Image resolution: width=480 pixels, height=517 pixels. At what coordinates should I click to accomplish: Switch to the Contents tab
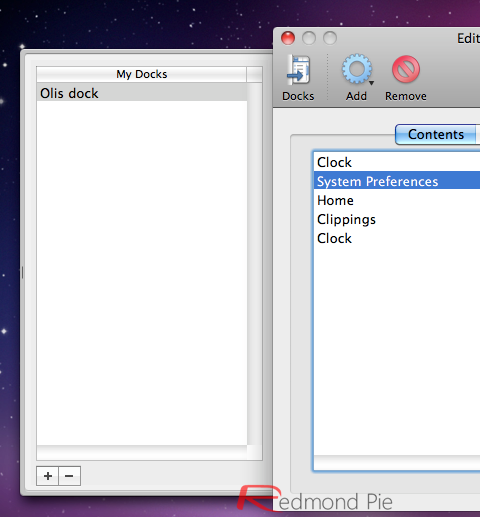tap(436, 134)
